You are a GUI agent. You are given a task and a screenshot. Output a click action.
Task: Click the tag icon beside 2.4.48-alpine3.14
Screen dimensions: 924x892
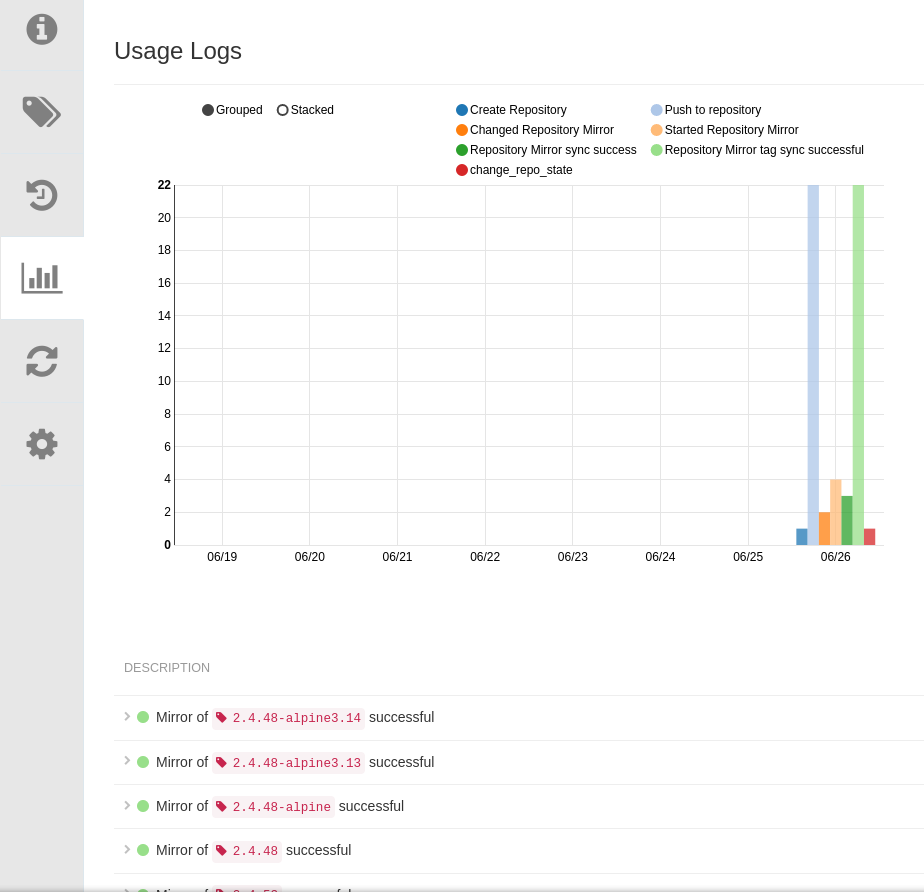click(222, 718)
